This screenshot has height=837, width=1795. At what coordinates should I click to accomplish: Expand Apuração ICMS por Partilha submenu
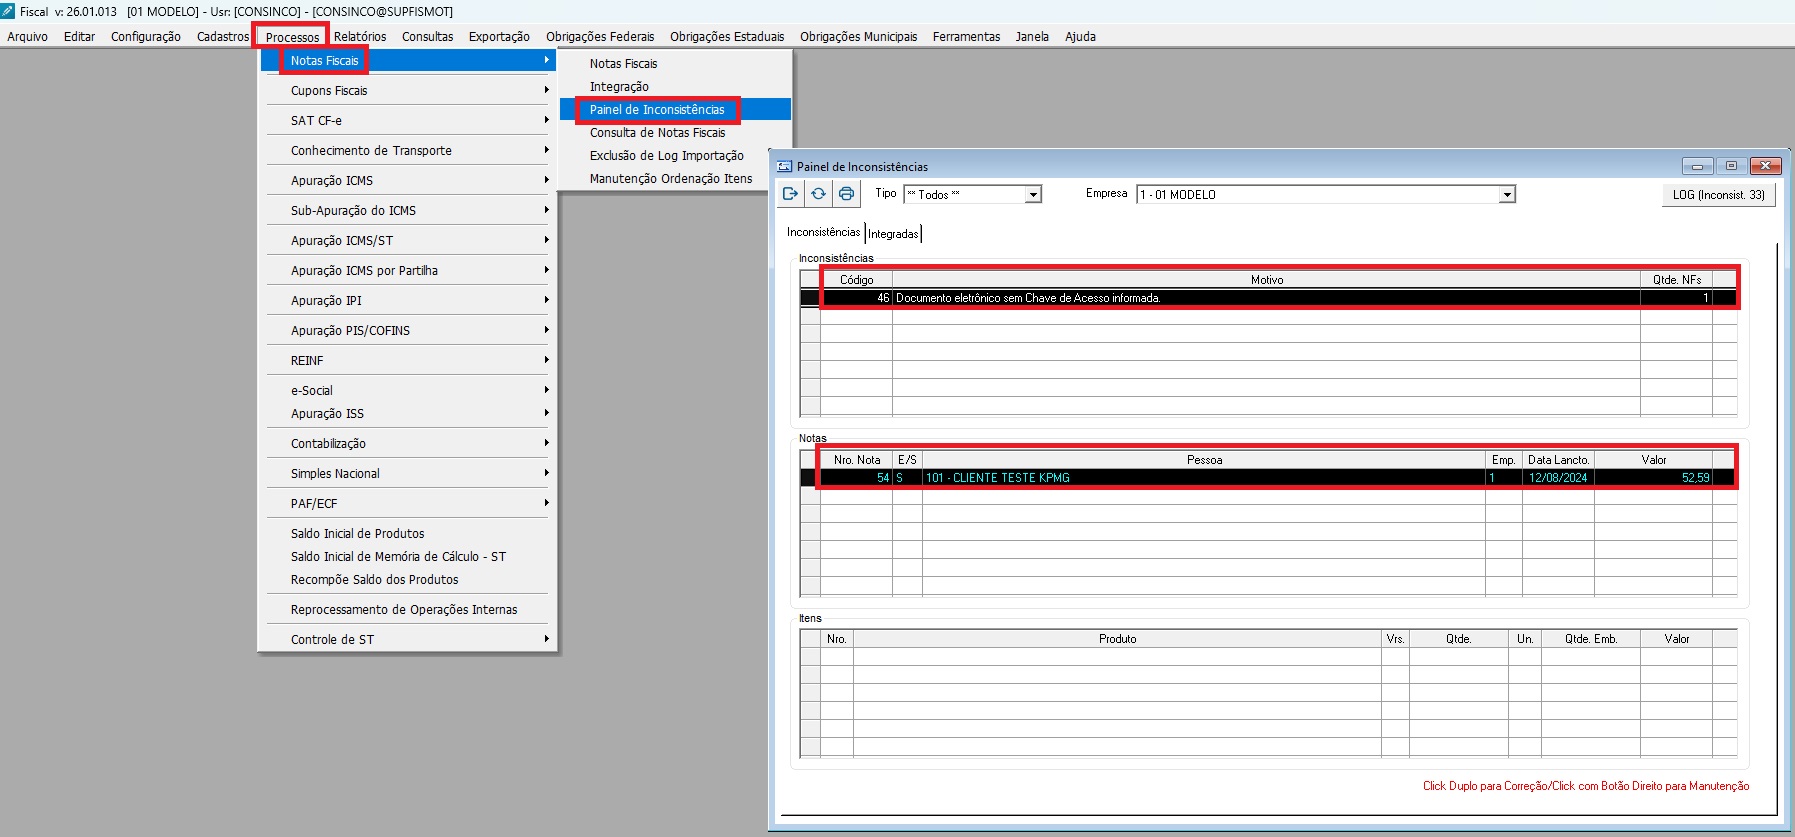(x=408, y=270)
